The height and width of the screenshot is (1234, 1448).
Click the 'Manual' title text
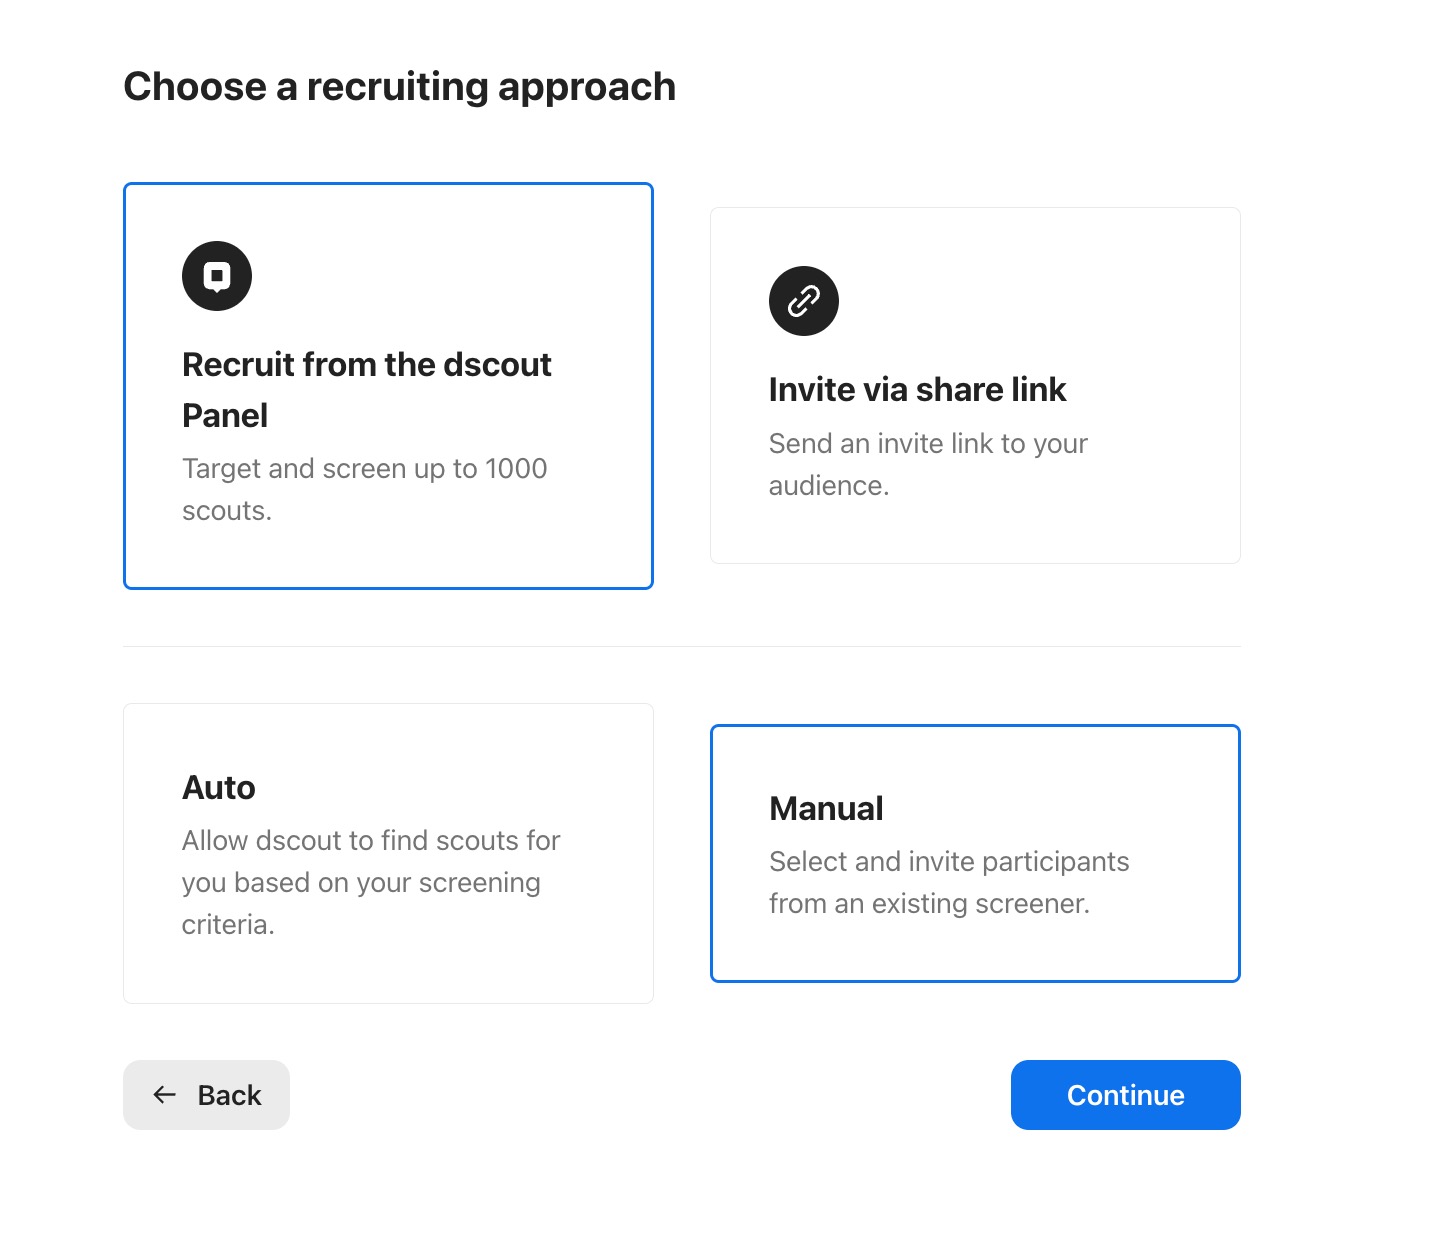(826, 808)
